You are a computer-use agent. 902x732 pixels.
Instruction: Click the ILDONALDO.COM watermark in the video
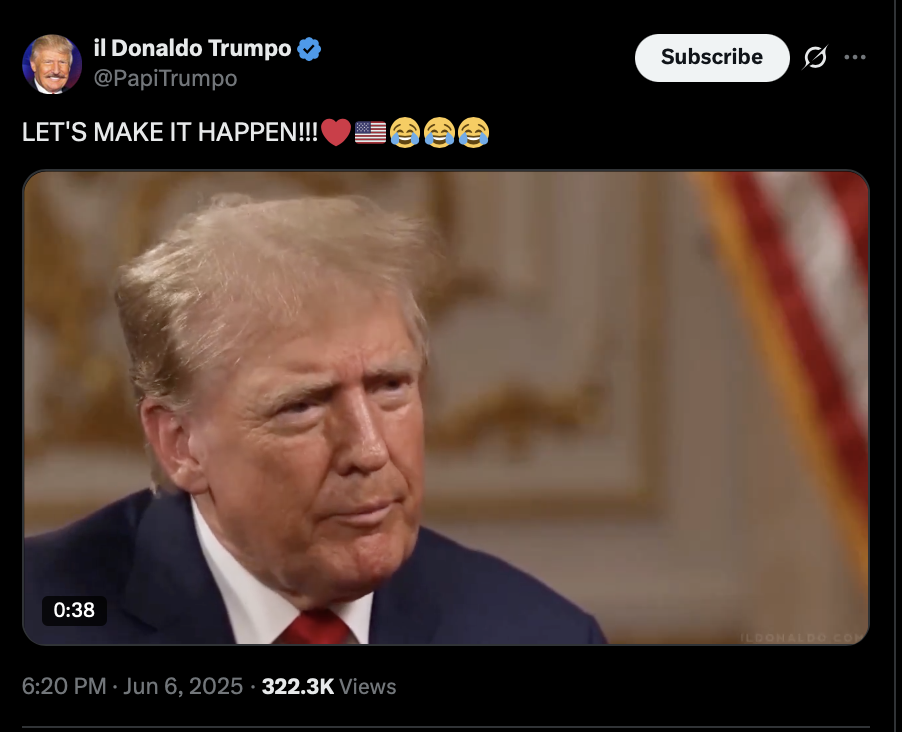[x=803, y=638]
